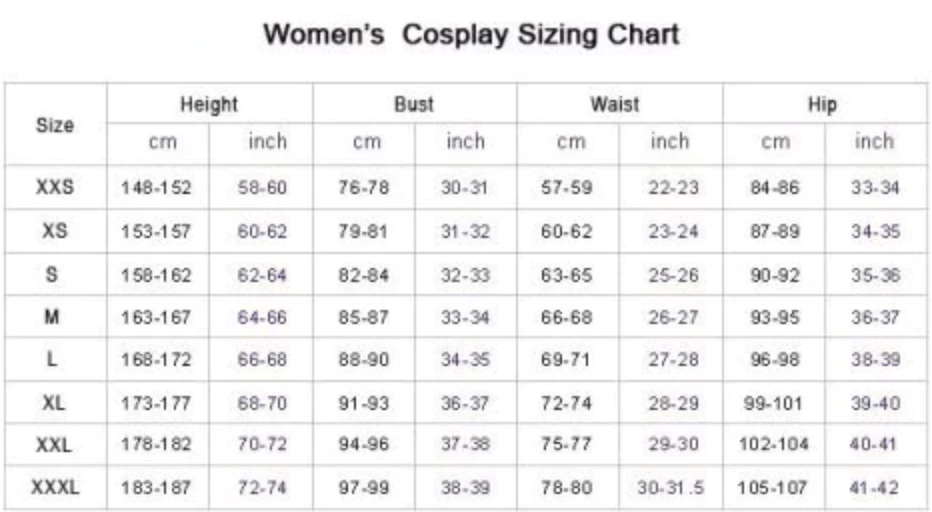Select the 66-68 waist cm cell

(x=567, y=318)
